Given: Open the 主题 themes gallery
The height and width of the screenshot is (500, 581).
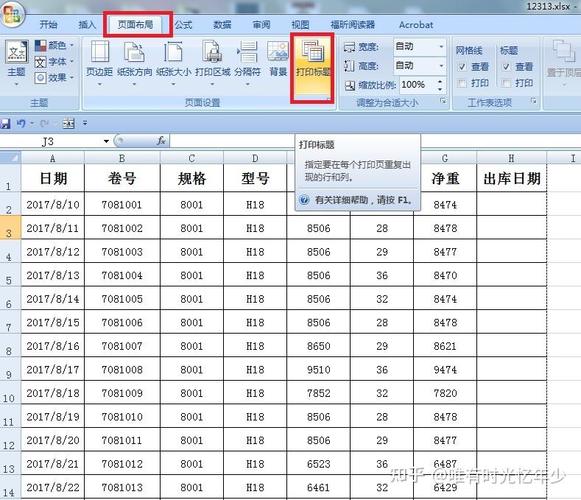Looking at the screenshot, I should pos(17,63).
